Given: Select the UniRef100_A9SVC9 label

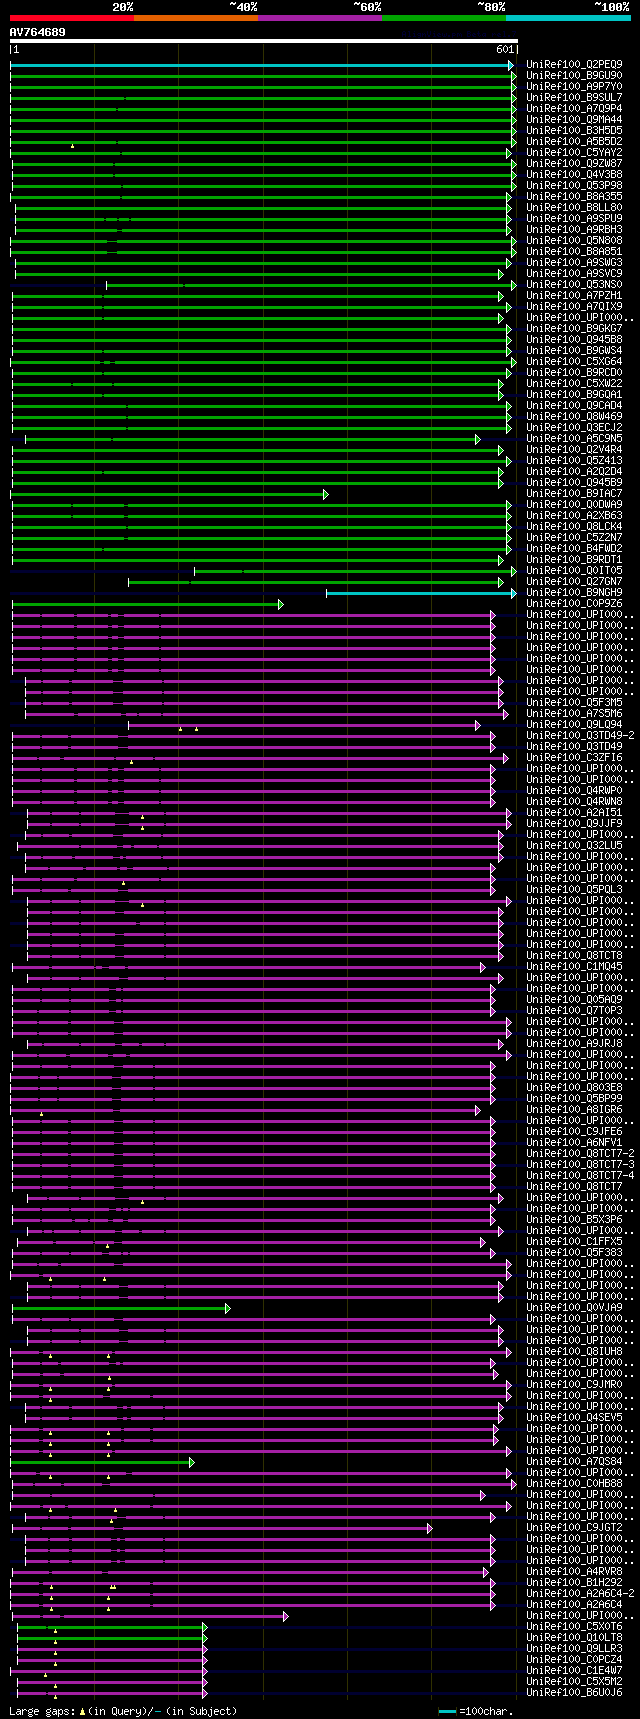Looking at the screenshot, I should click(x=574, y=273).
